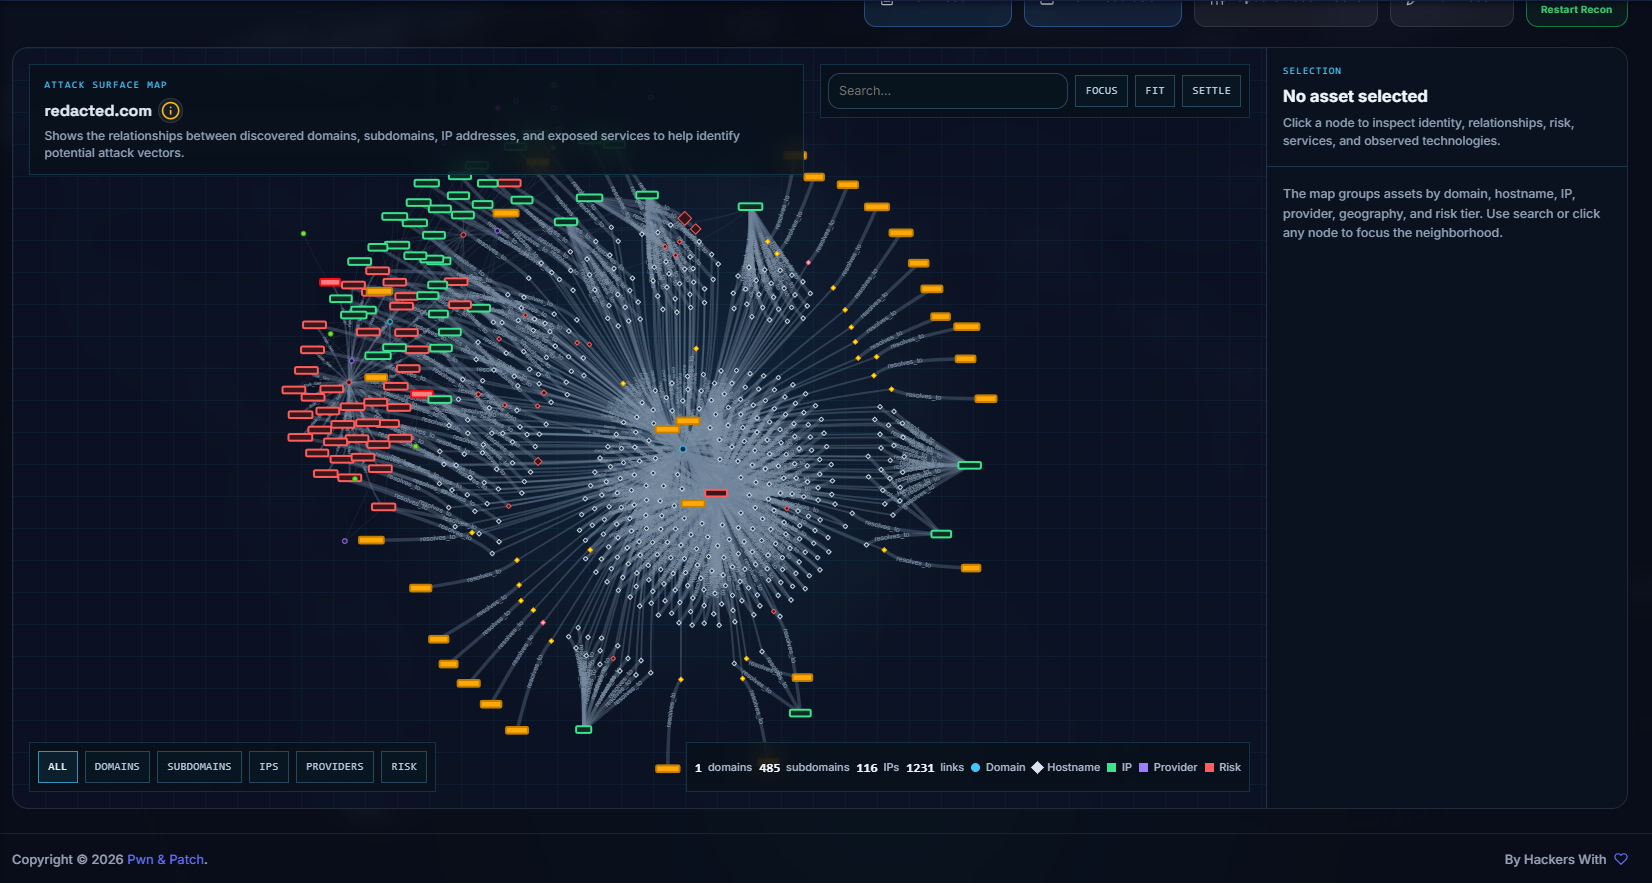Switch to the SUBDOMAINS filter
Image resolution: width=1652 pixels, height=883 pixels.
click(x=199, y=767)
